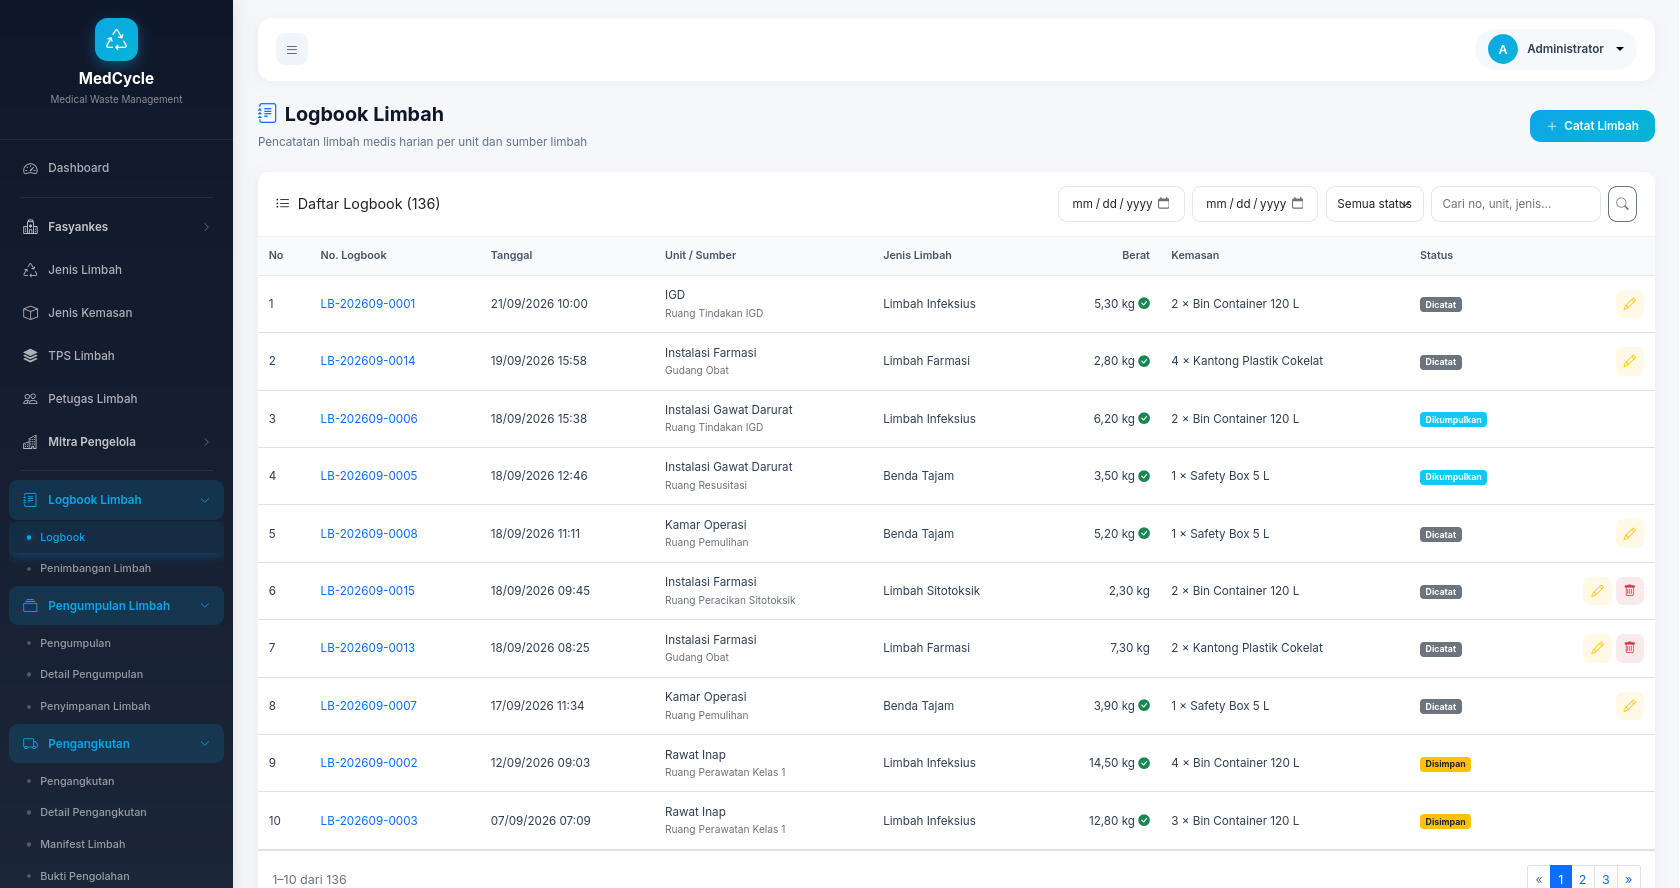Click the Jenis Kemasan box icon
The image size is (1680, 888).
30,313
